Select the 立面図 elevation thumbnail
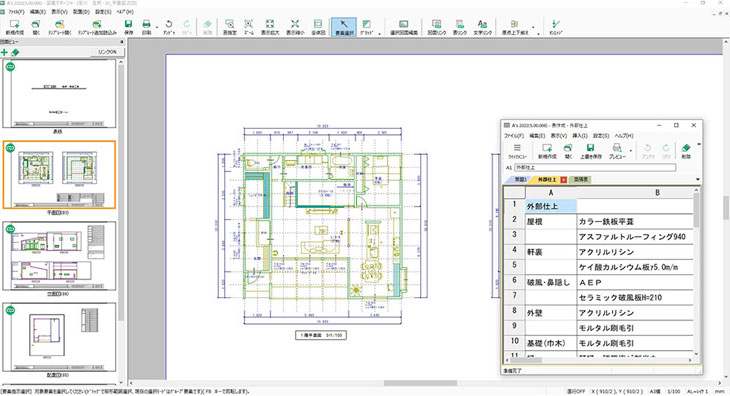 pos(59,255)
